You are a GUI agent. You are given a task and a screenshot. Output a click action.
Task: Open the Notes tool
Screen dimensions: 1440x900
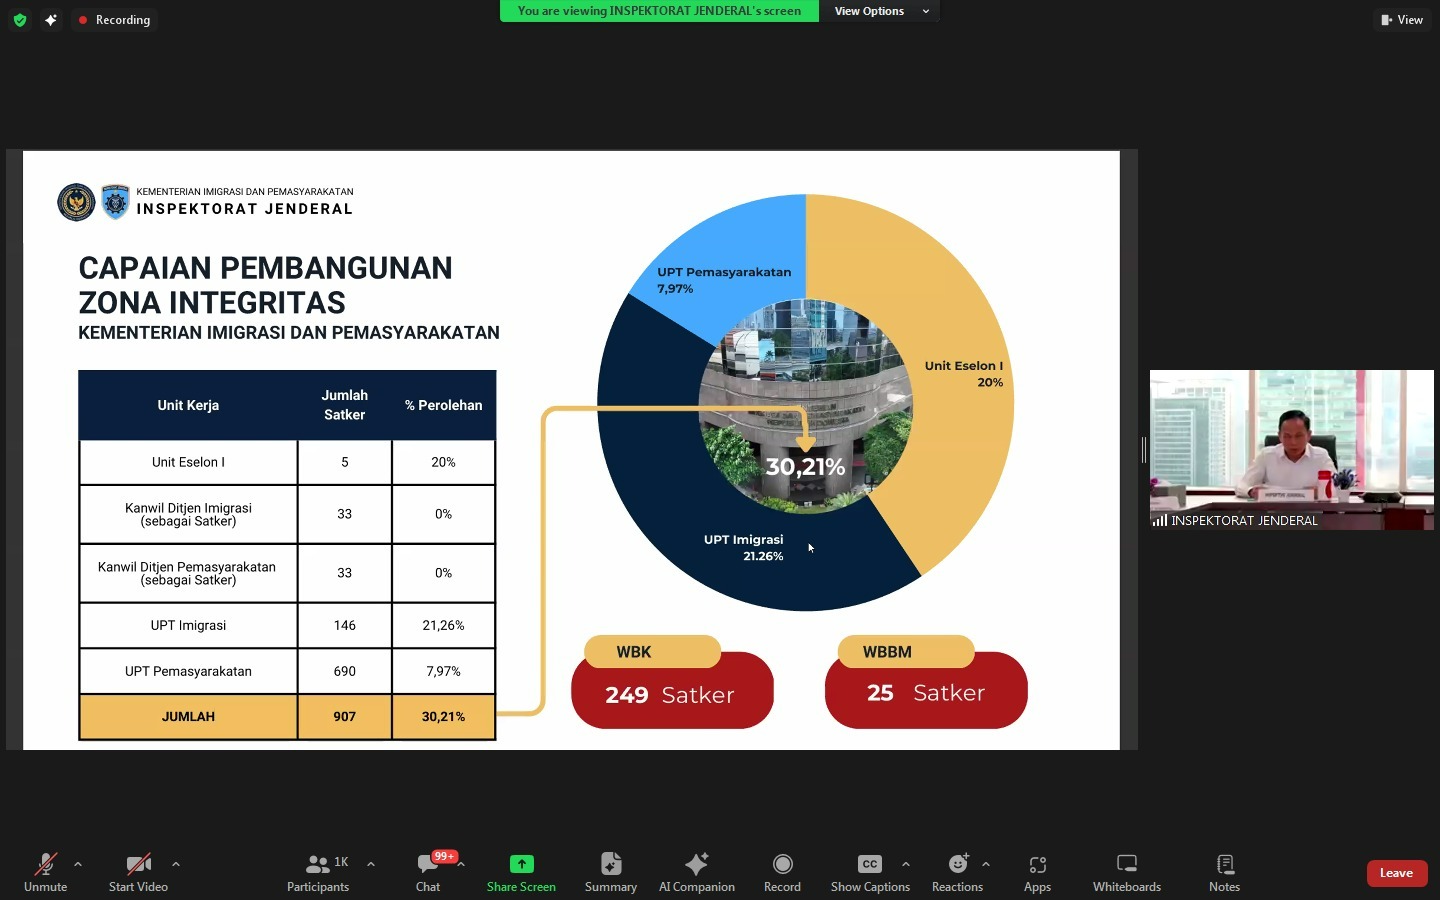point(1224,871)
